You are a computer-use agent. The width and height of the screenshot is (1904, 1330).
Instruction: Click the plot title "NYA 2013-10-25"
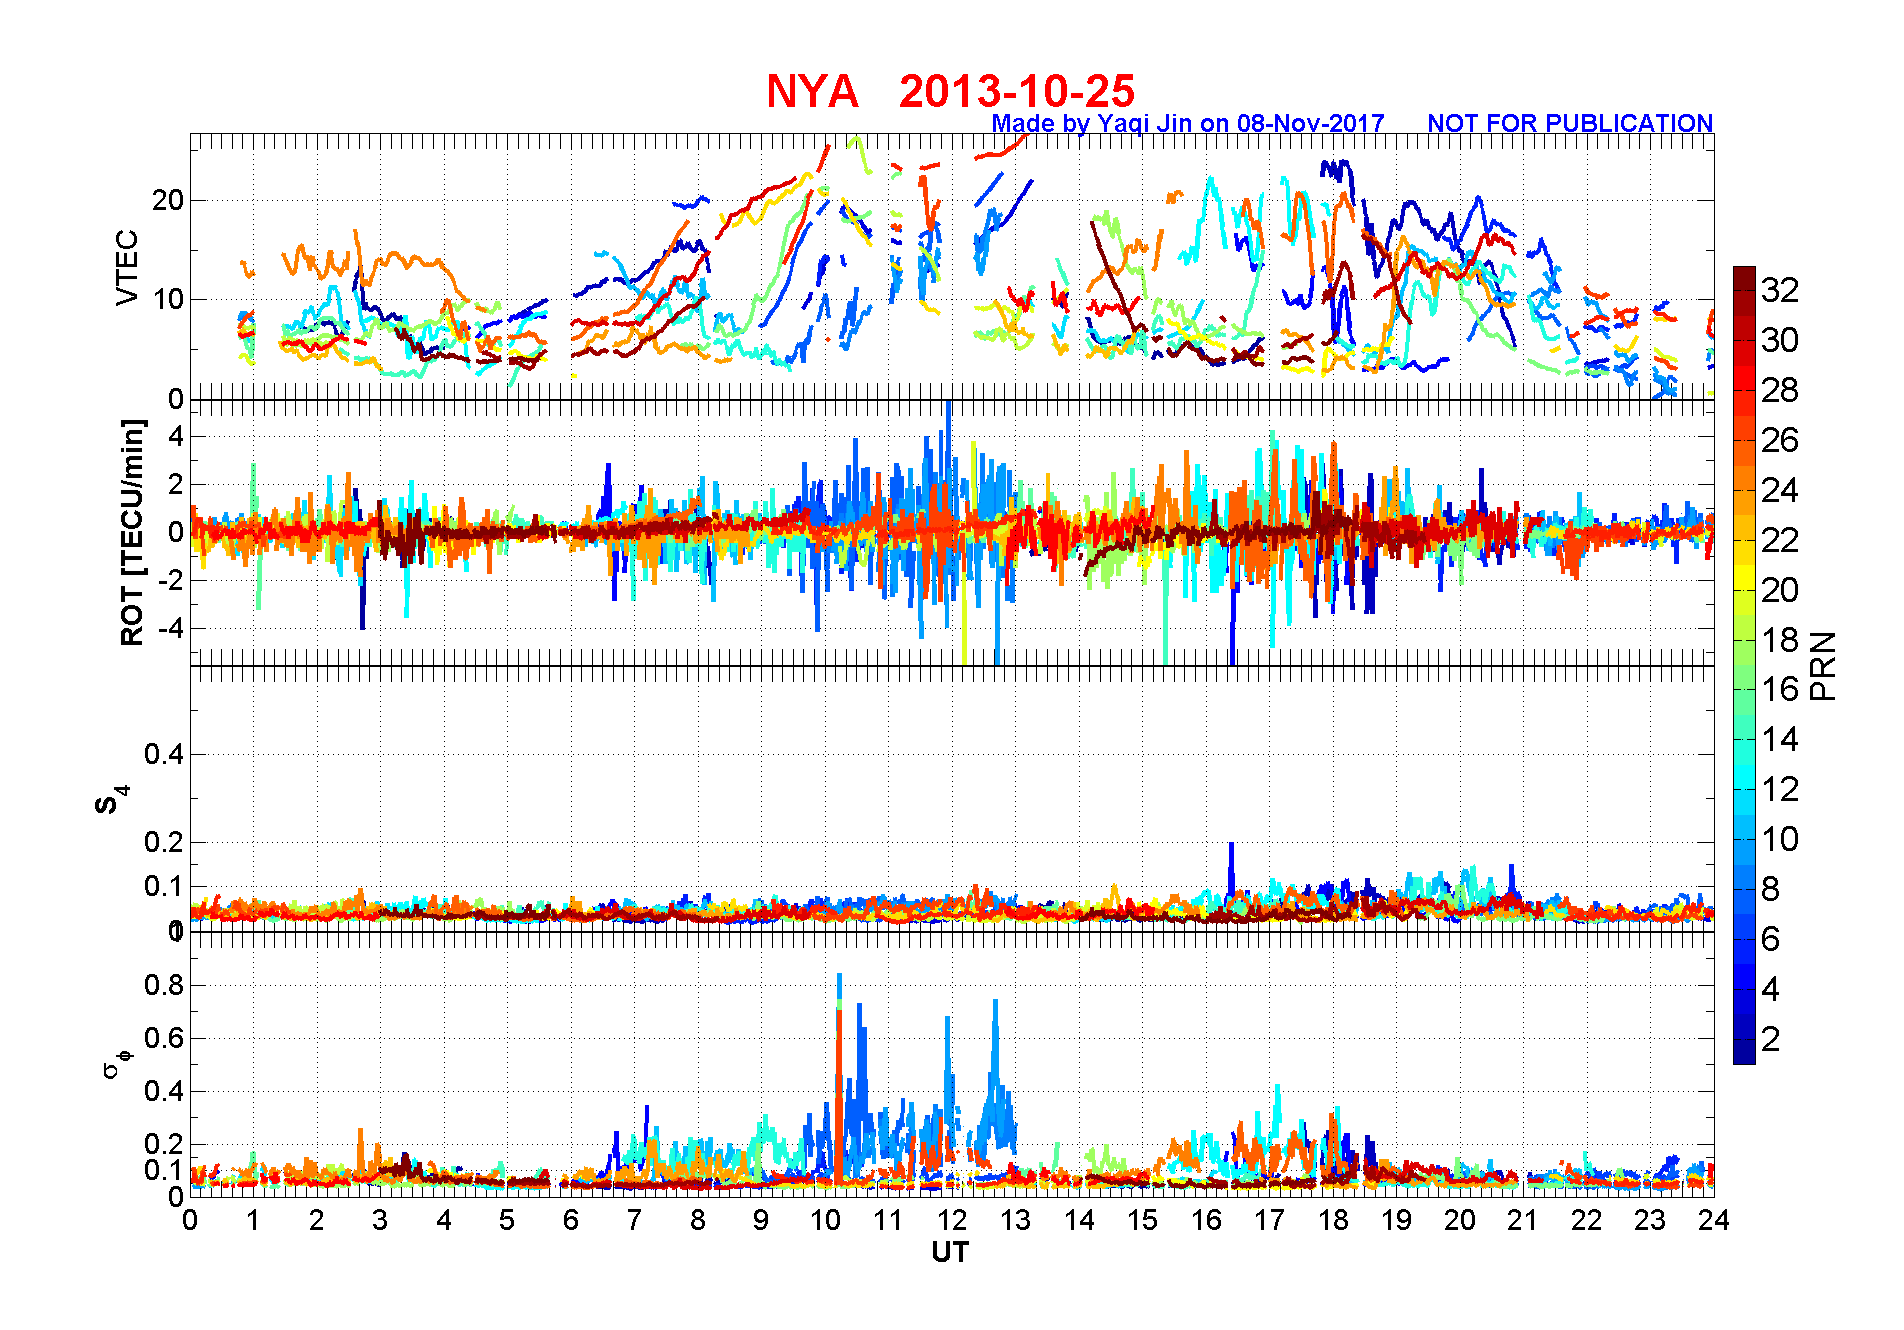(x=950, y=91)
